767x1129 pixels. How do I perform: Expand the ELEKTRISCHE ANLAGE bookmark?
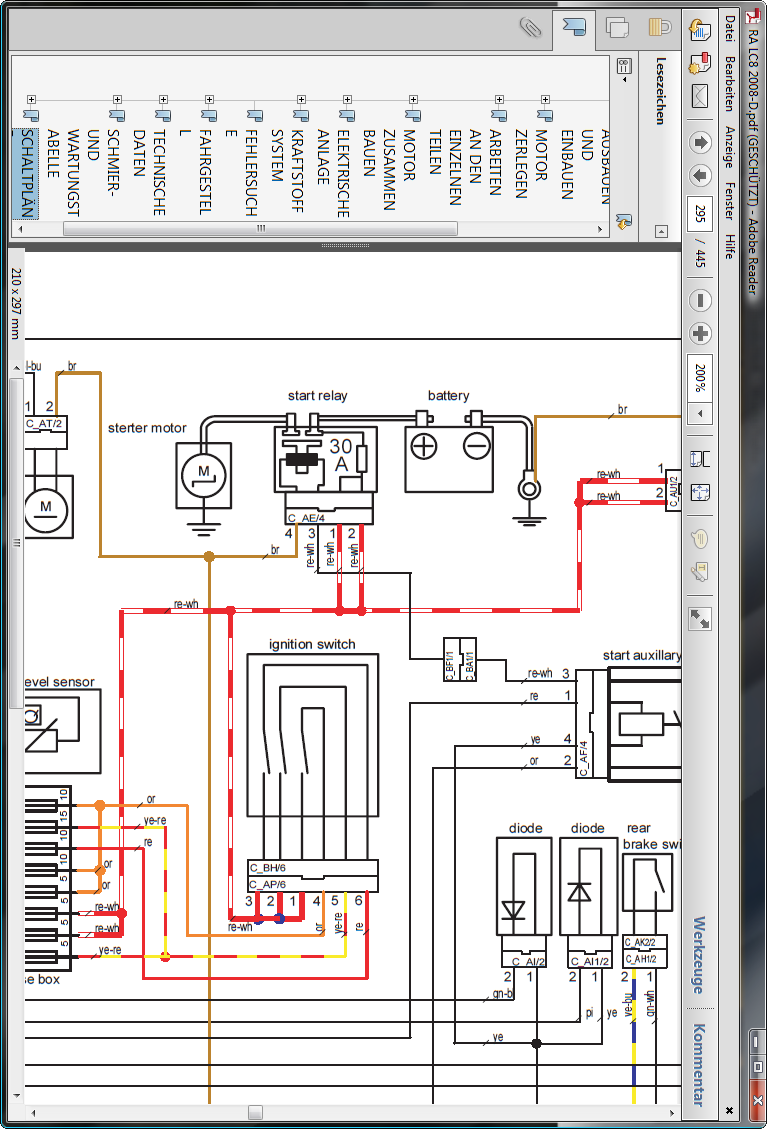(346, 99)
